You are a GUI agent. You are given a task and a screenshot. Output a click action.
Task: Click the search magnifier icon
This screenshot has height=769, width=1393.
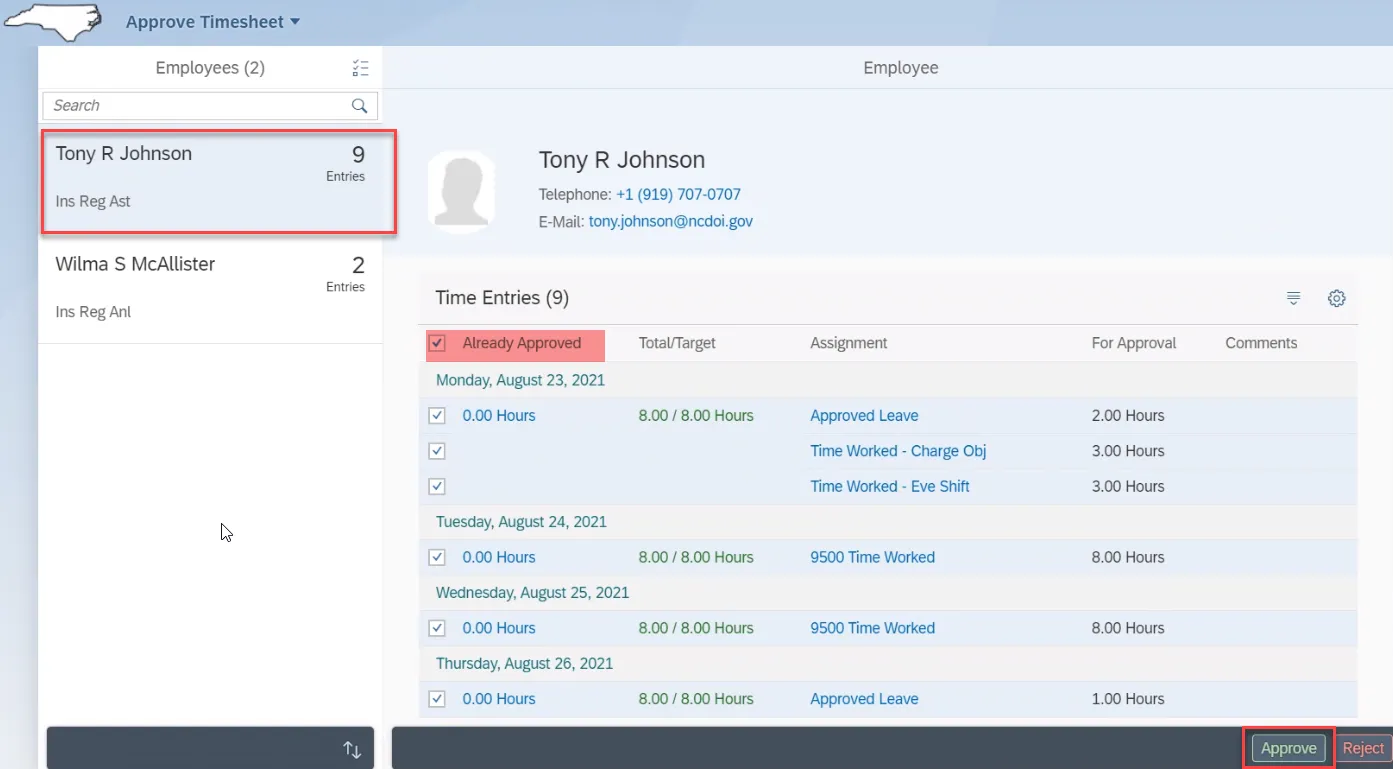[360, 106]
